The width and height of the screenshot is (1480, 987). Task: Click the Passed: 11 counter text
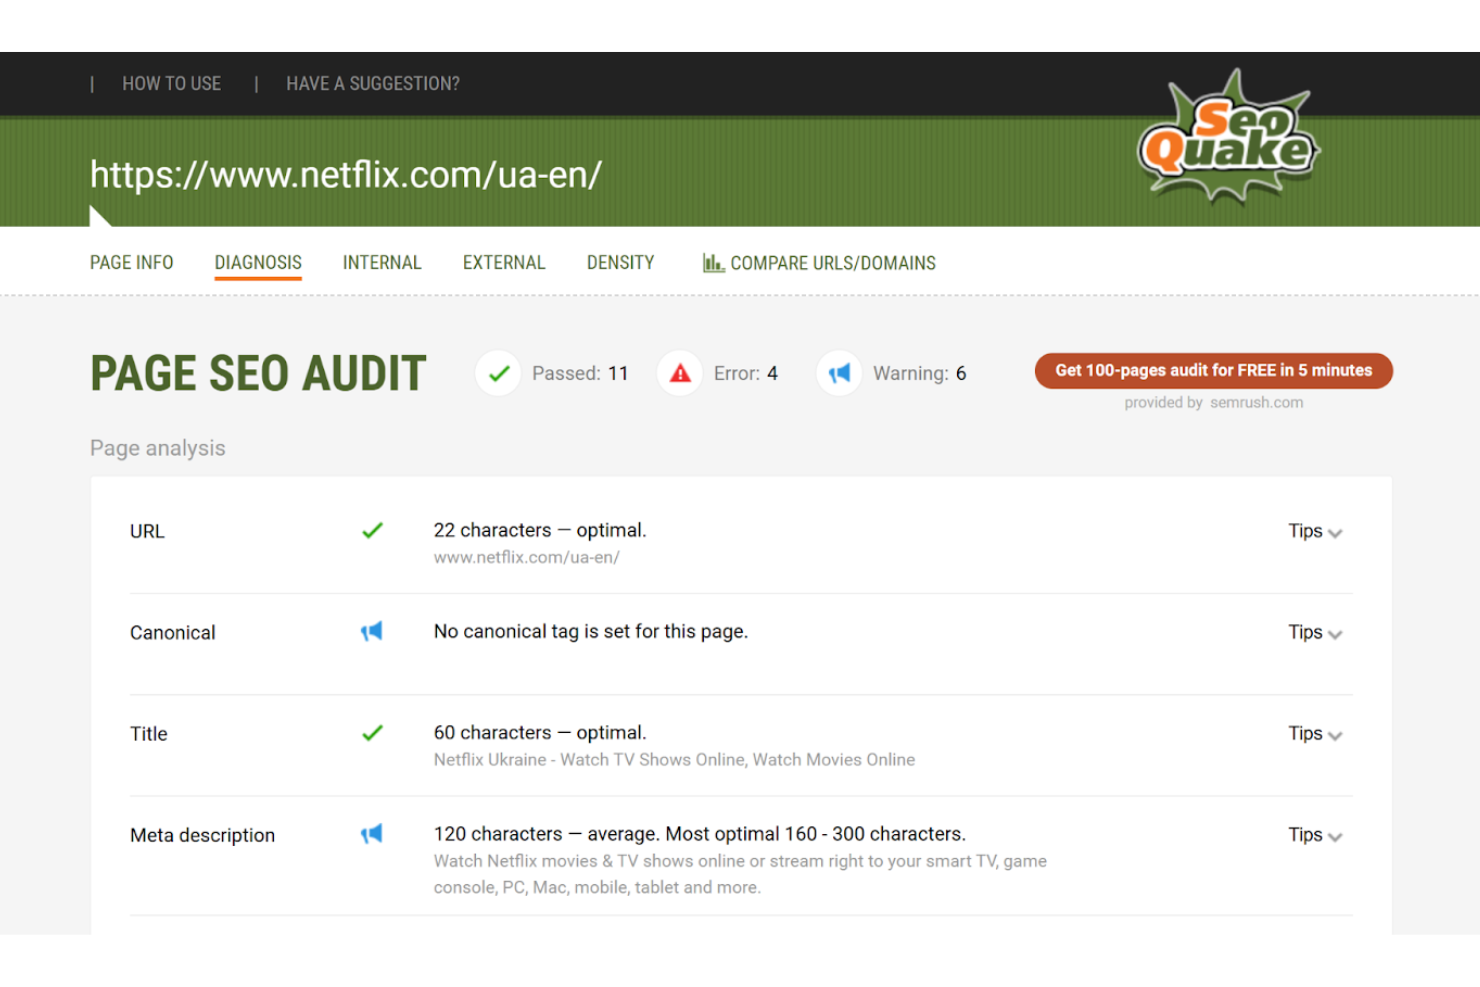(x=580, y=373)
